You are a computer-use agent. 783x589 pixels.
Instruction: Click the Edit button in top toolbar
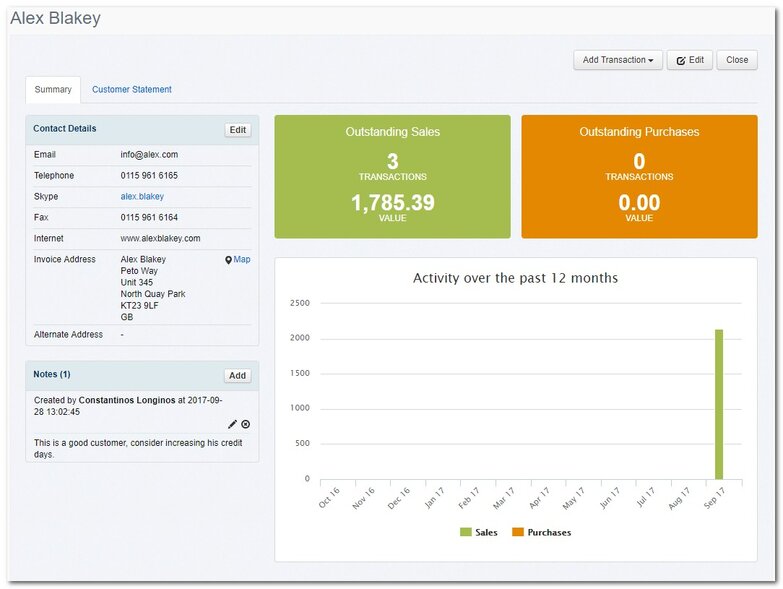tap(690, 60)
